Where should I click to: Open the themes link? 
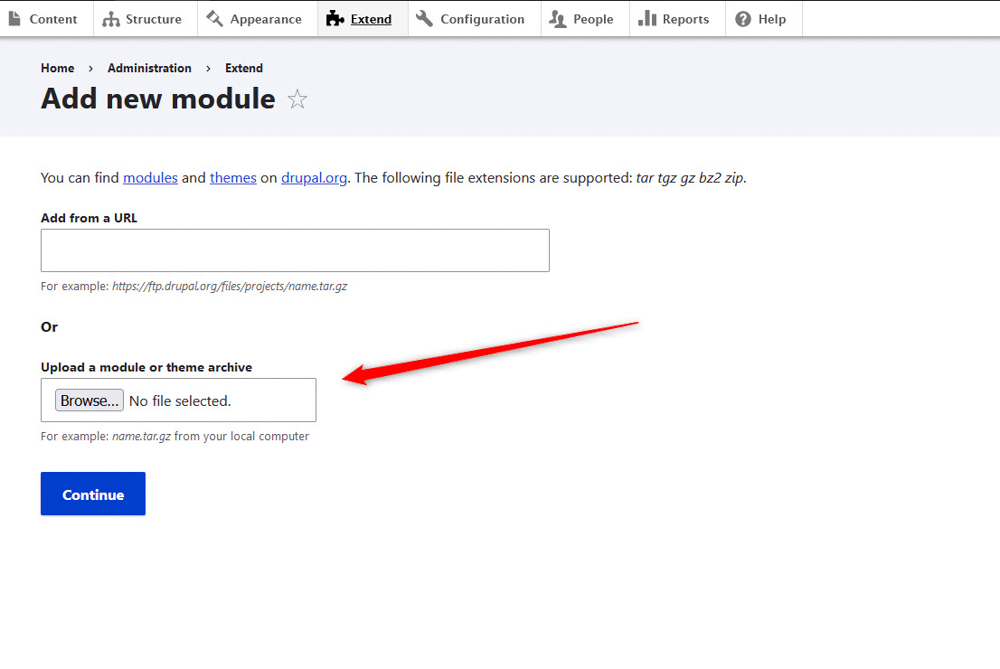tap(233, 177)
